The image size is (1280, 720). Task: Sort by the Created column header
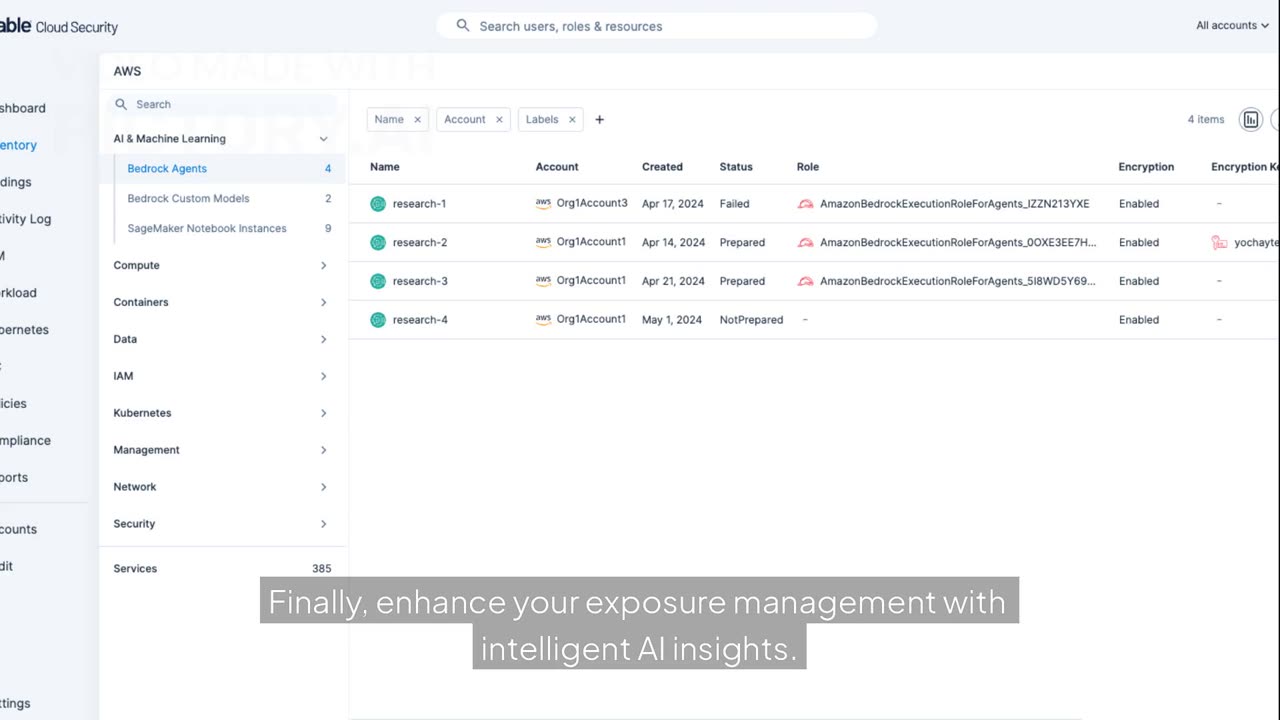[662, 167]
